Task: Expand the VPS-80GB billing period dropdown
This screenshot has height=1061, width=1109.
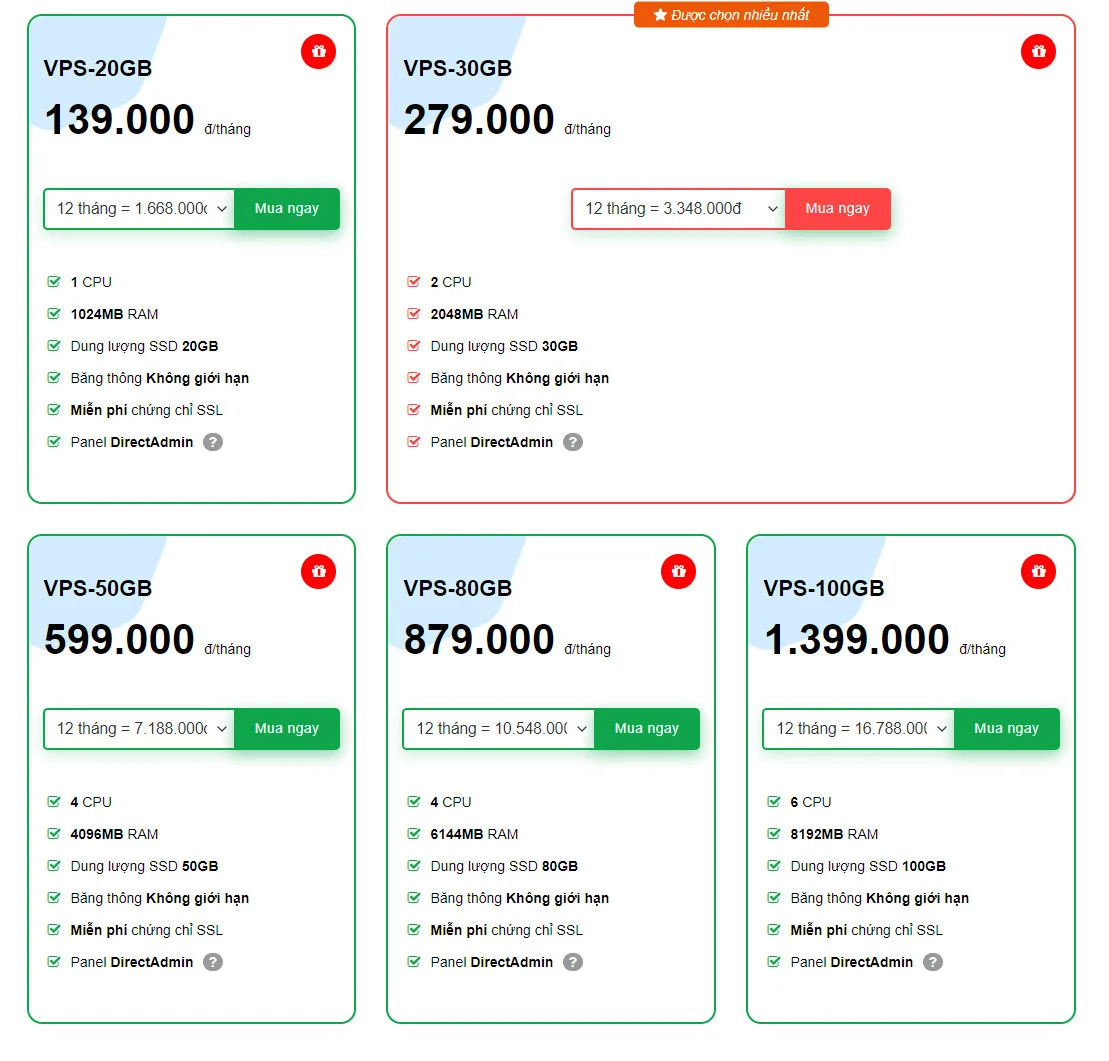Action: 499,729
